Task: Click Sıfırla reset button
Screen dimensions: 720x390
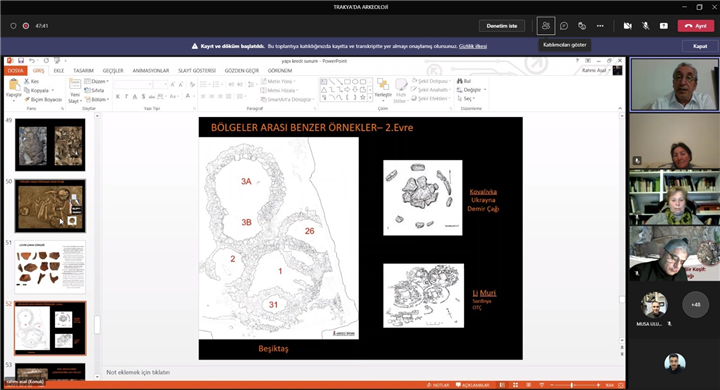Action: [x=95, y=90]
